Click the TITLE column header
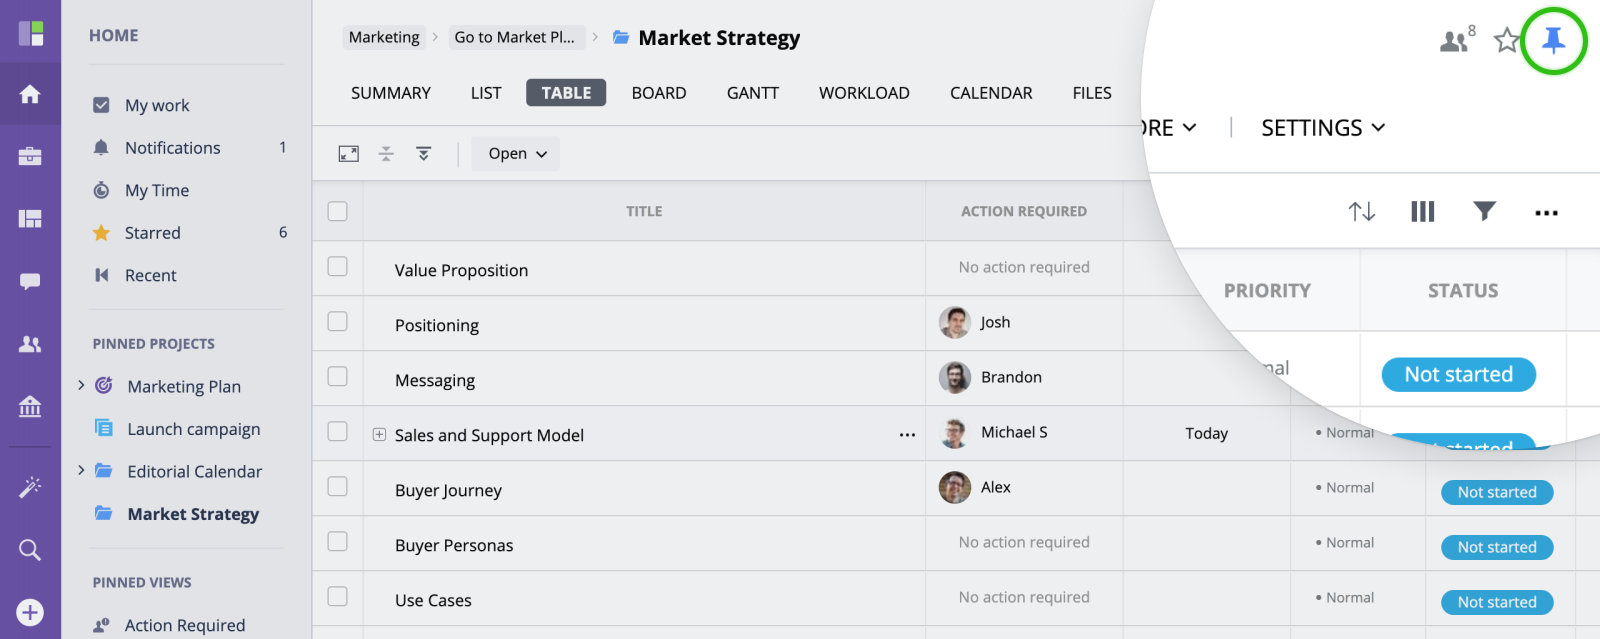The image size is (1600, 639). [644, 211]
